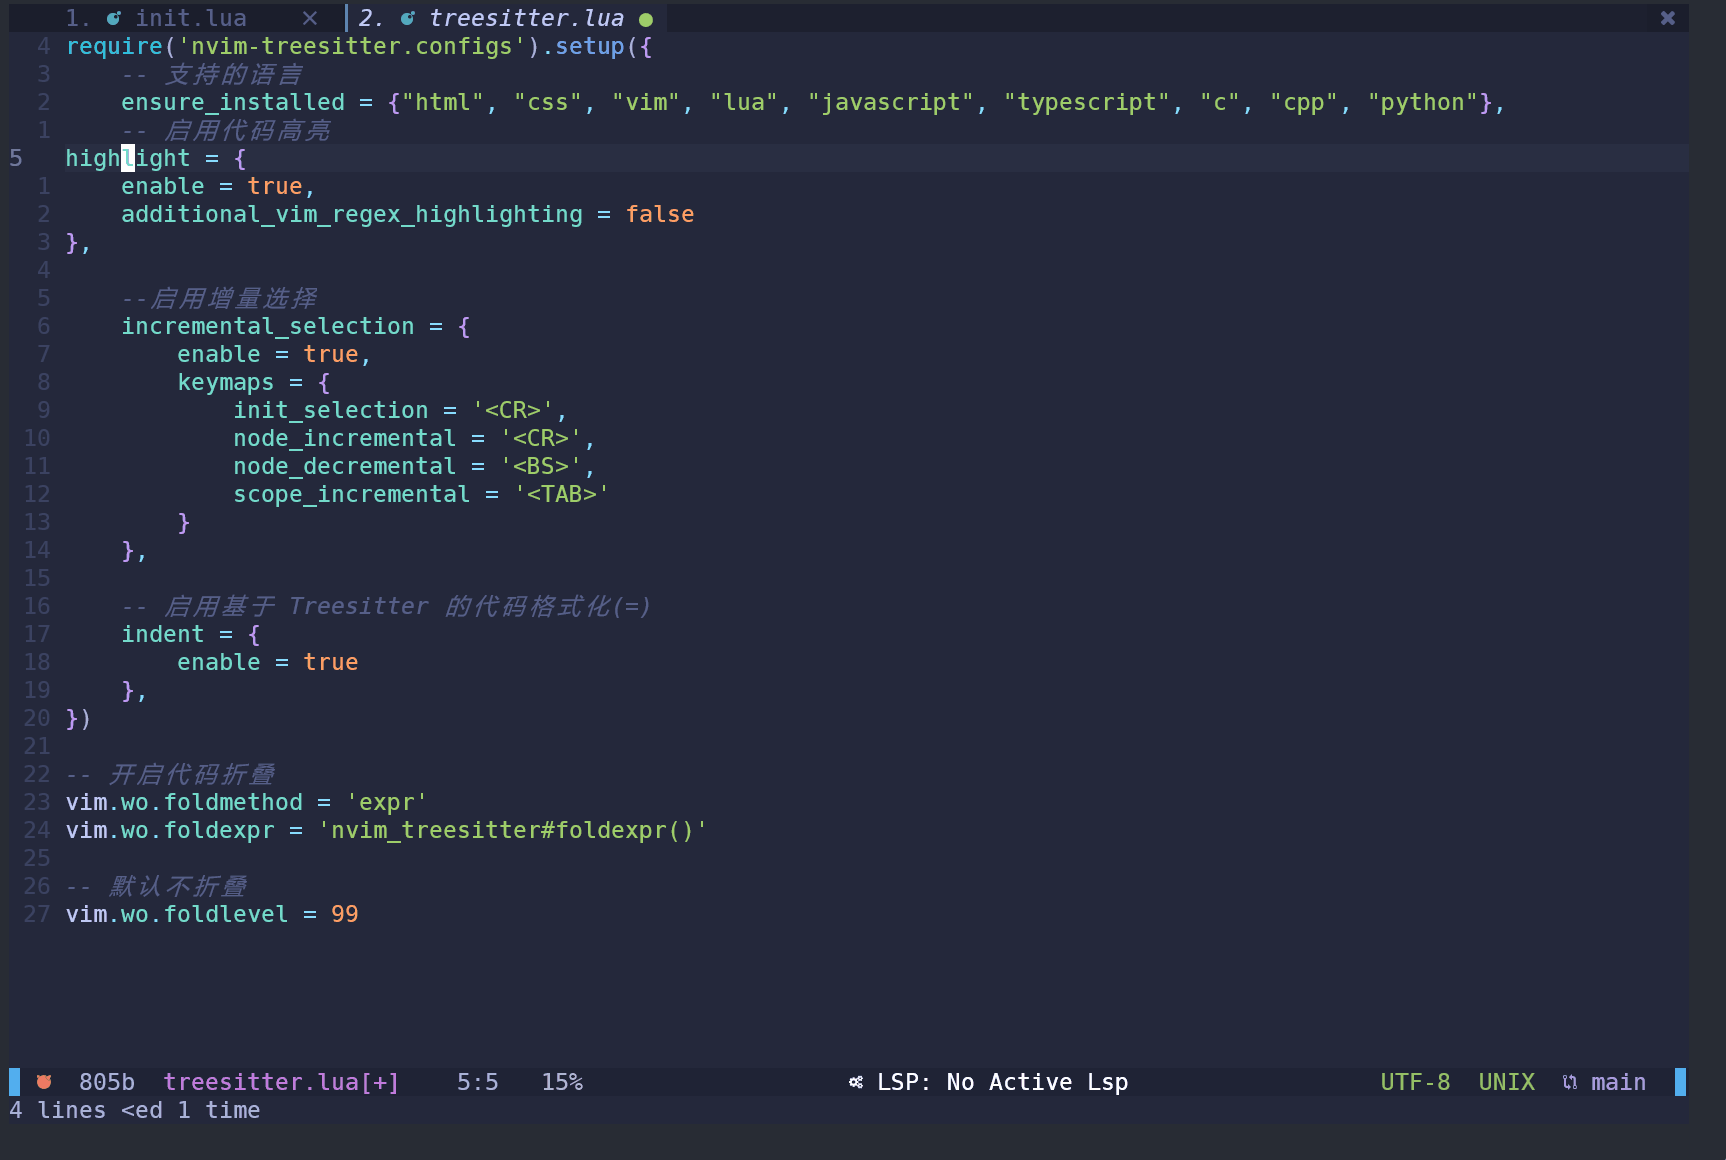Screen dimensions: 1726x1160
Task: Click 'incremental_selection' key
Action: tap(268, 326)
